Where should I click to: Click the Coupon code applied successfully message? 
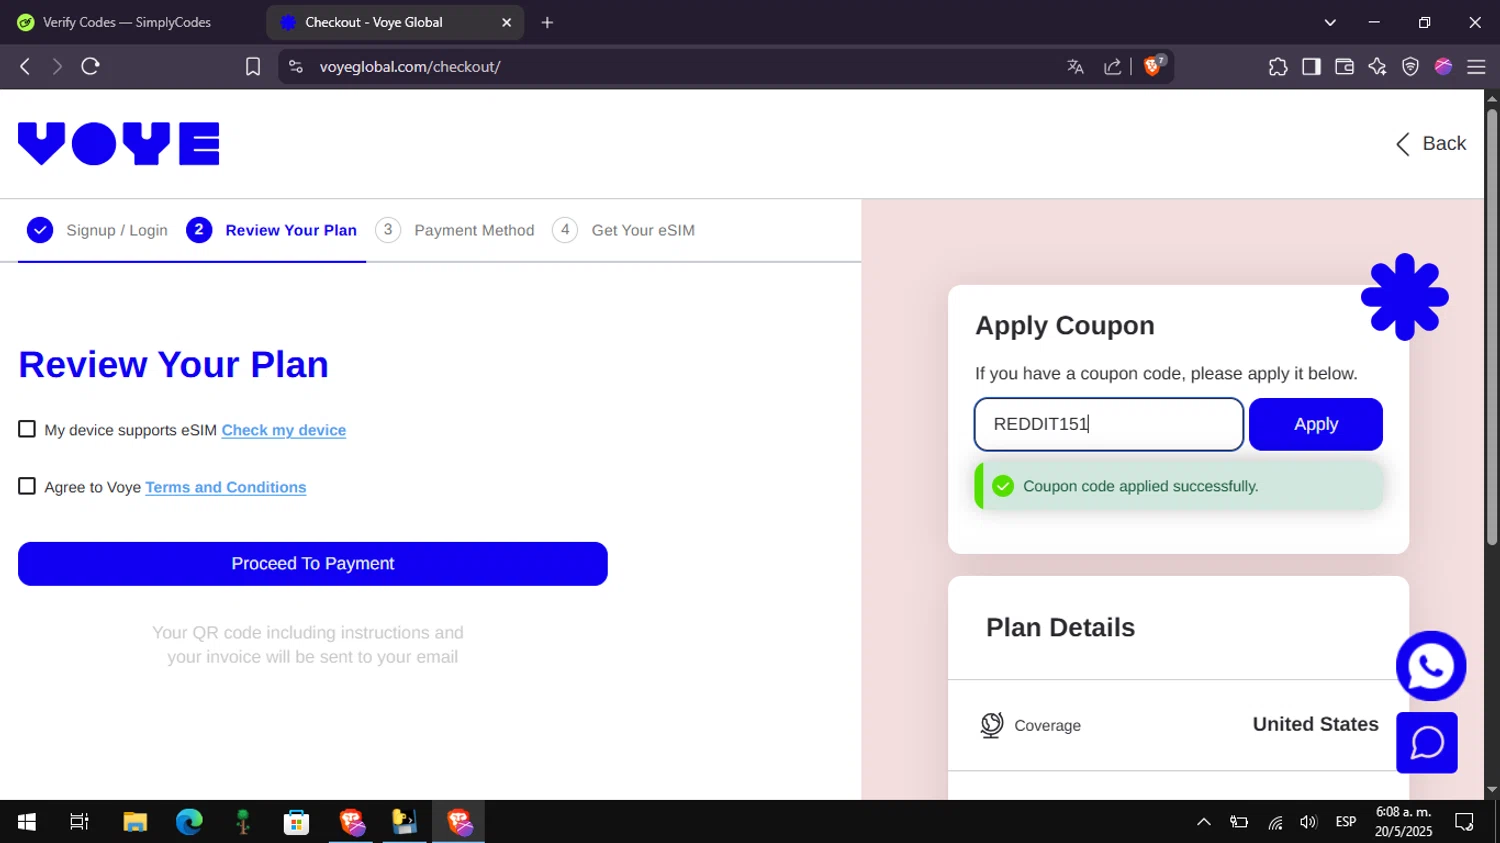click(x=1179, y=486)
